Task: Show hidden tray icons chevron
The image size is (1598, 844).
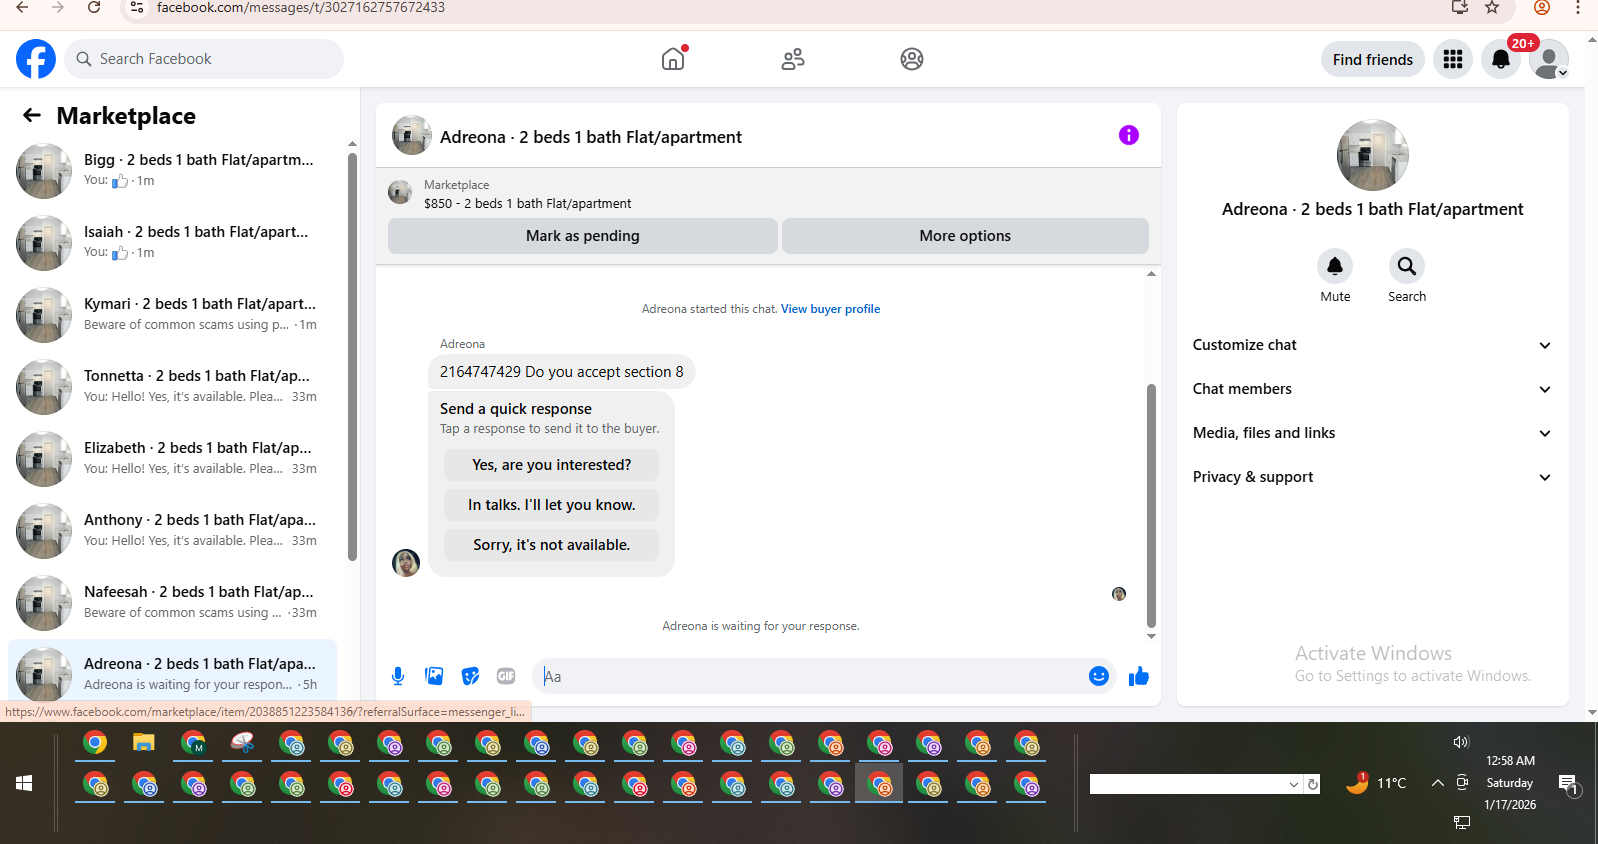Action: coord(1437,783)
